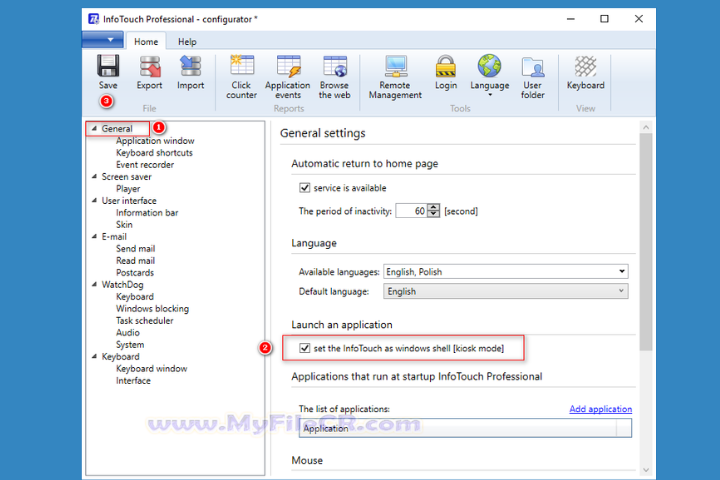The width and height of the screenshot is (720, 480).
Task: Toggle kiosk mode windows shell checkbox
Action: 304,348
